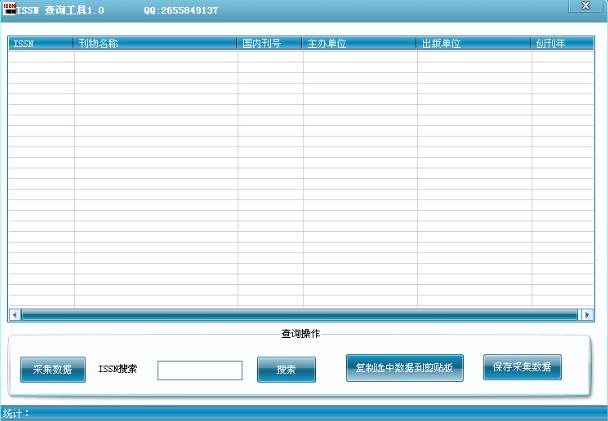This screenshot has height=421, width=608.
Task: Click the 创刊年 column header
Action: click(562, 43)
